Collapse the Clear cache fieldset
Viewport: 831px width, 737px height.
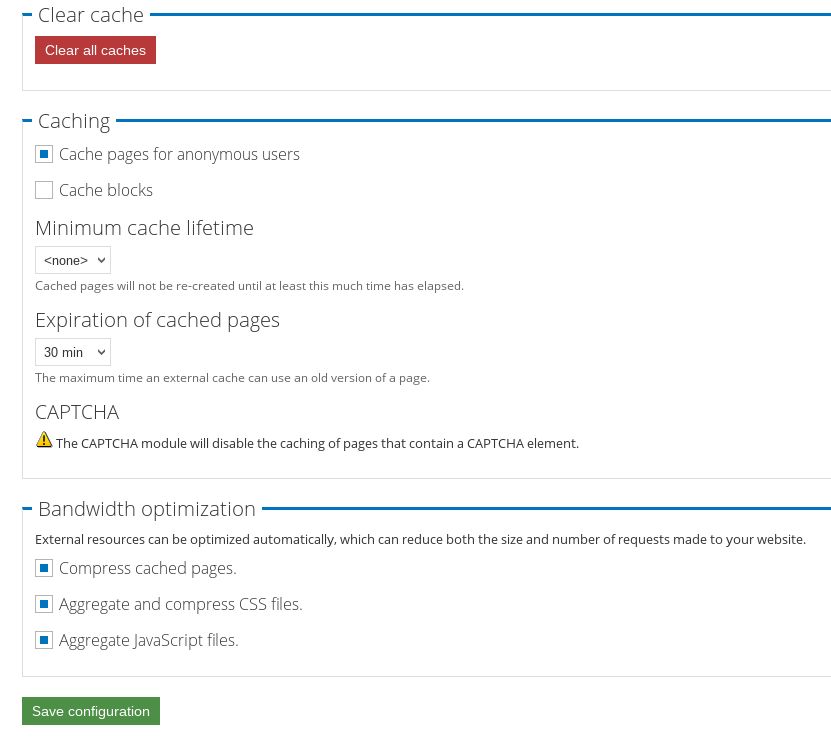(91, 15)
